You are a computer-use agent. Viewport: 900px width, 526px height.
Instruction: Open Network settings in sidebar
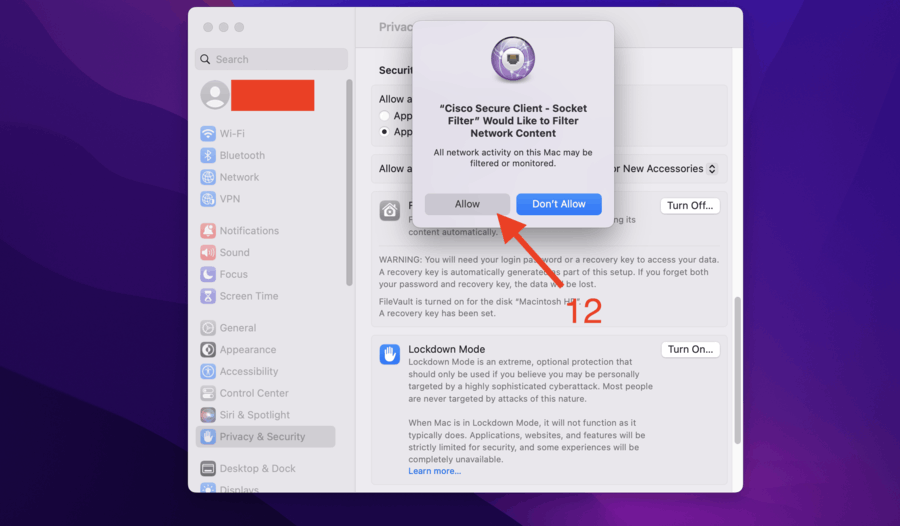pyautogui.click(x=208, y=177)
